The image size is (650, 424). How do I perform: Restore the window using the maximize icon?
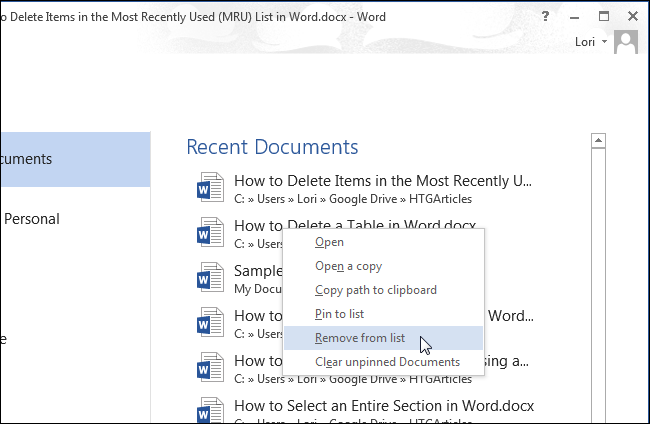[604, 17]
